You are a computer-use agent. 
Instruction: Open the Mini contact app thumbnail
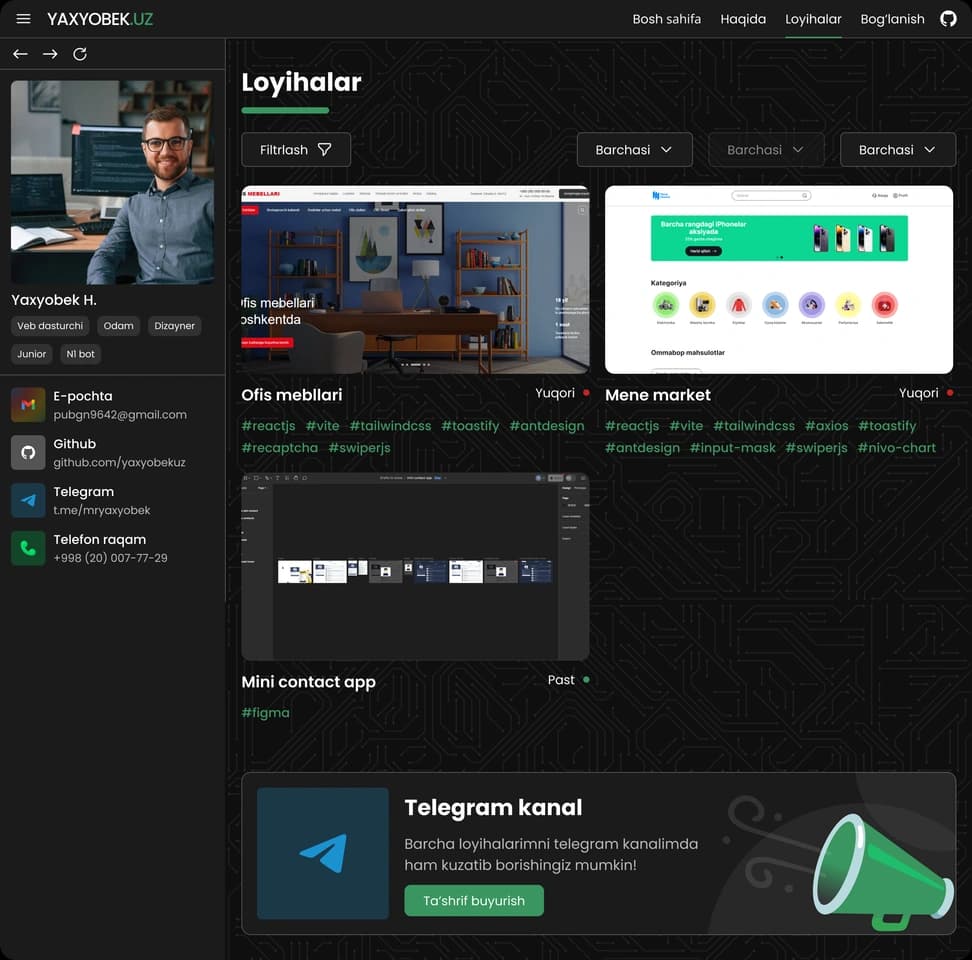415,566
